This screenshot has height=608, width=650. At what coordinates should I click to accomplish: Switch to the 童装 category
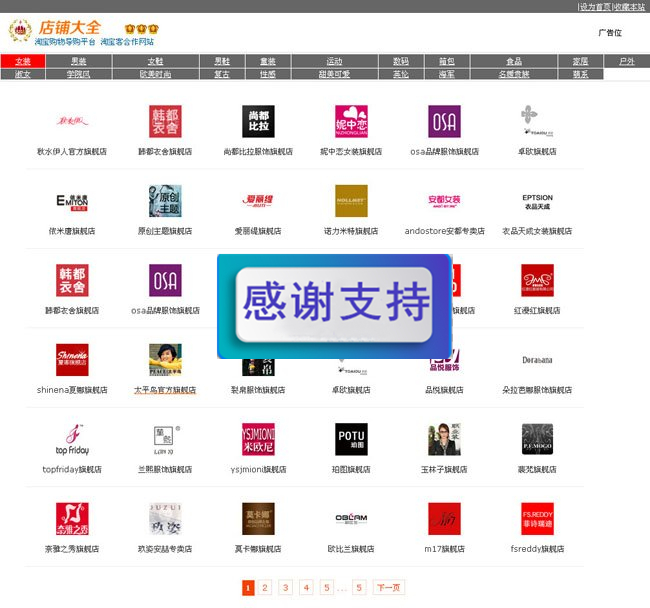(x=268, y=61)
